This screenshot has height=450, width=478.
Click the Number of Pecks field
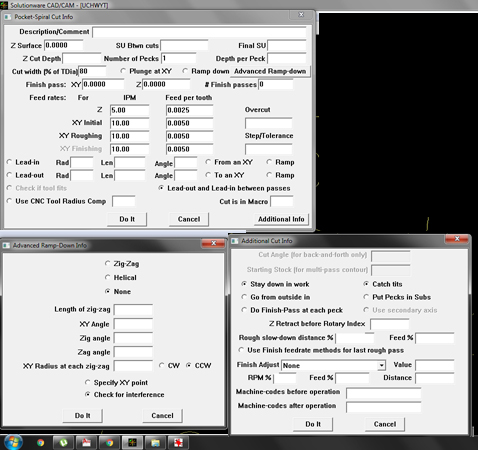click(179, 58)
